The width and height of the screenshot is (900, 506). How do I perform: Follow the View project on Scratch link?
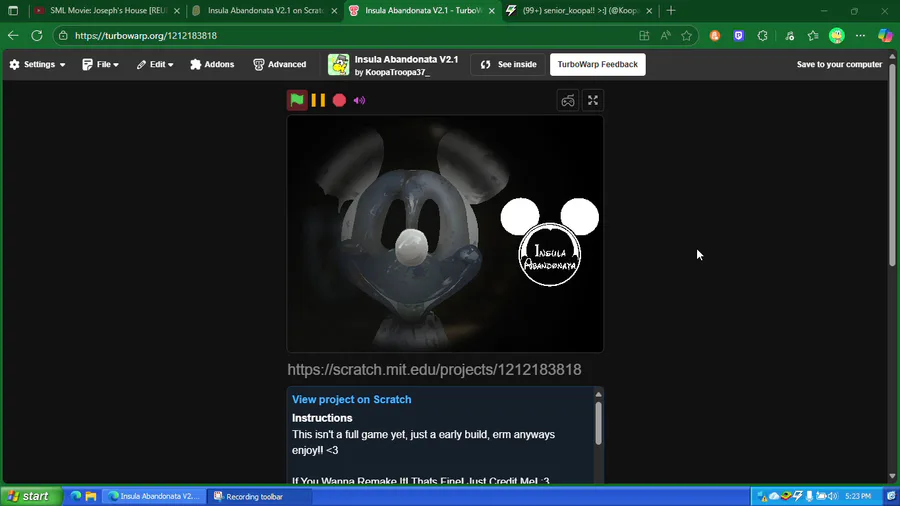(x=351, y=399)
